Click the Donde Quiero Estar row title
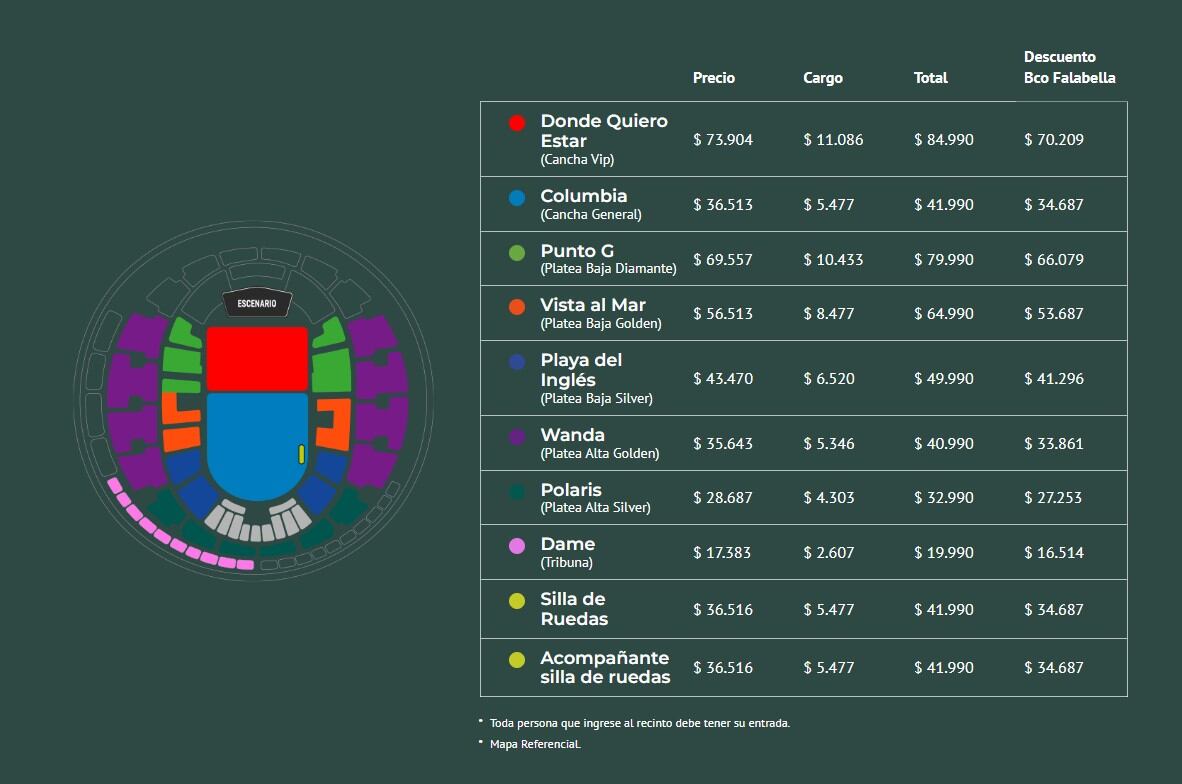Viewport: 1182px width, 784px height. [603, 131]
